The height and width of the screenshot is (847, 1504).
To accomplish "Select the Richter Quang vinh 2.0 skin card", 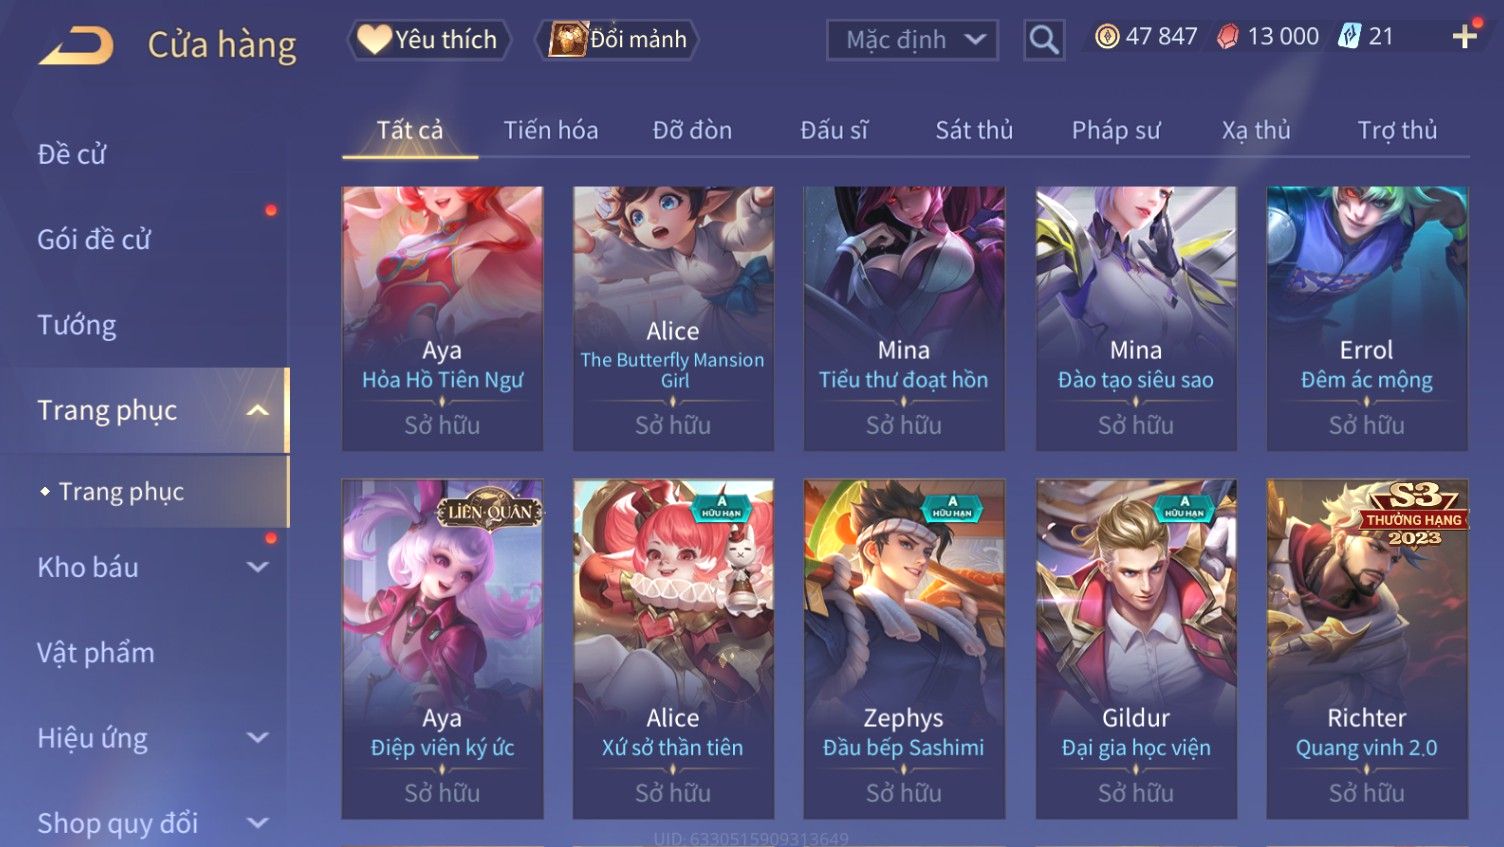I will click(1367, 648).
